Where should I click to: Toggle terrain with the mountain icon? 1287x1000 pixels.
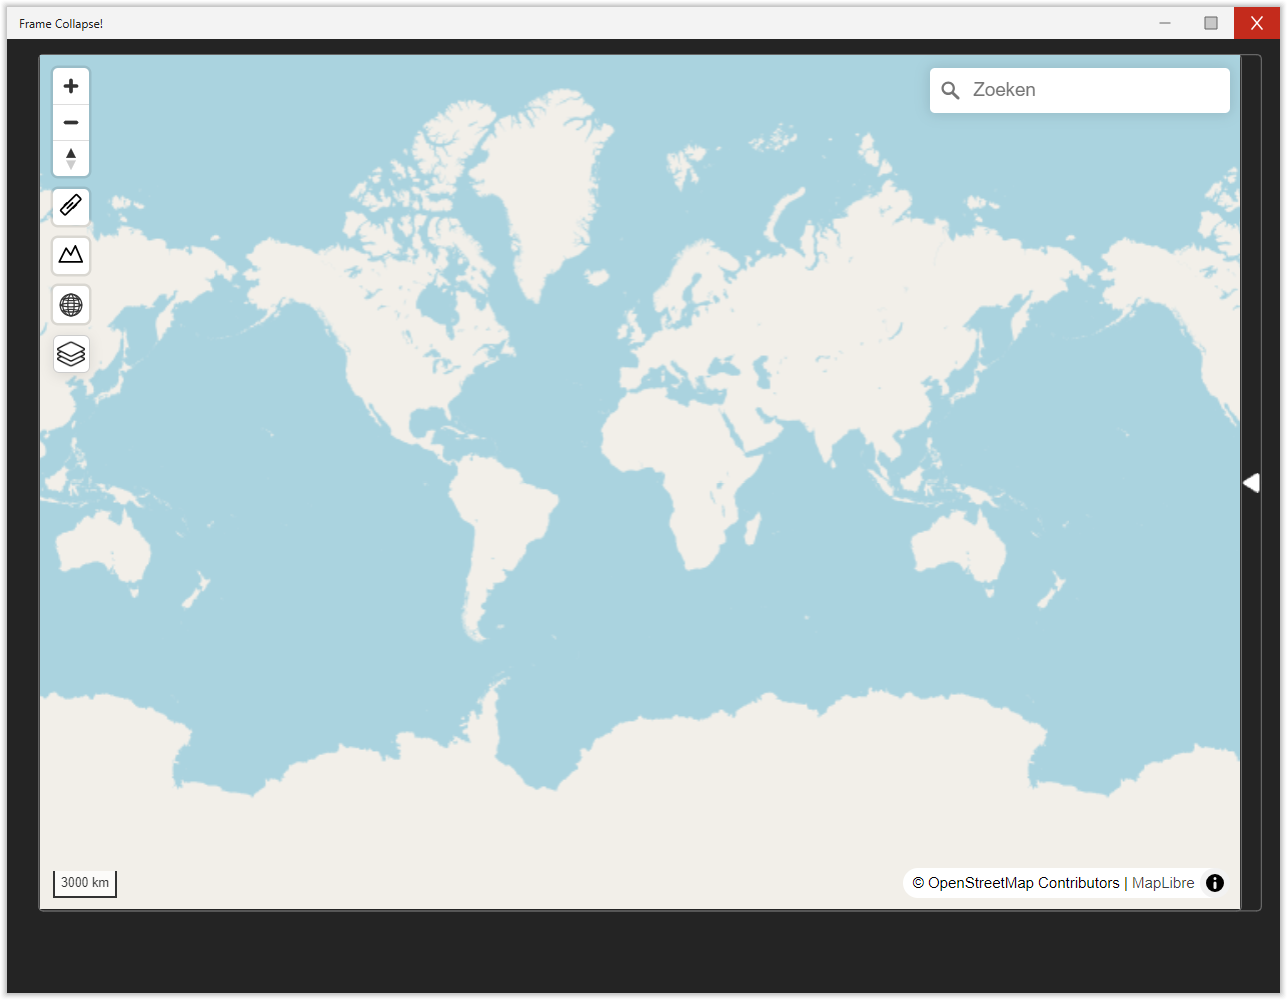click(71, 255)
